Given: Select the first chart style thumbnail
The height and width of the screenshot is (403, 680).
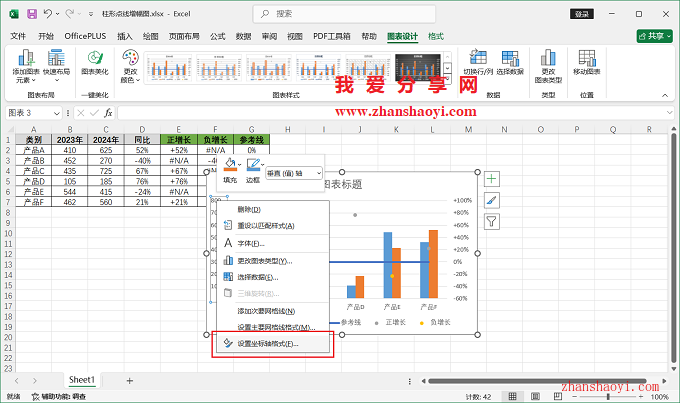Looking at the screenshot, I should (x=169, y=67).
